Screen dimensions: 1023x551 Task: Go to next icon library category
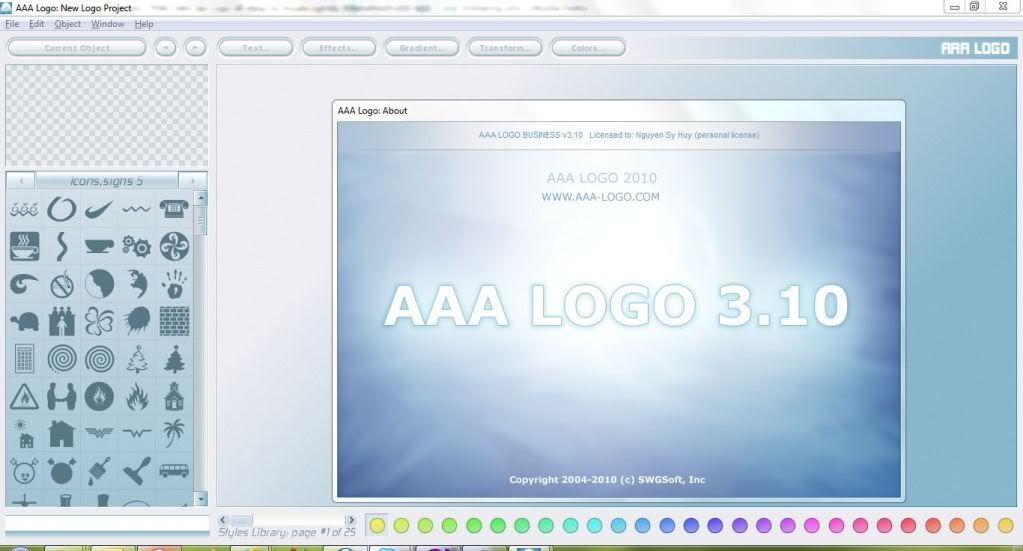click(x=192, y=181)
